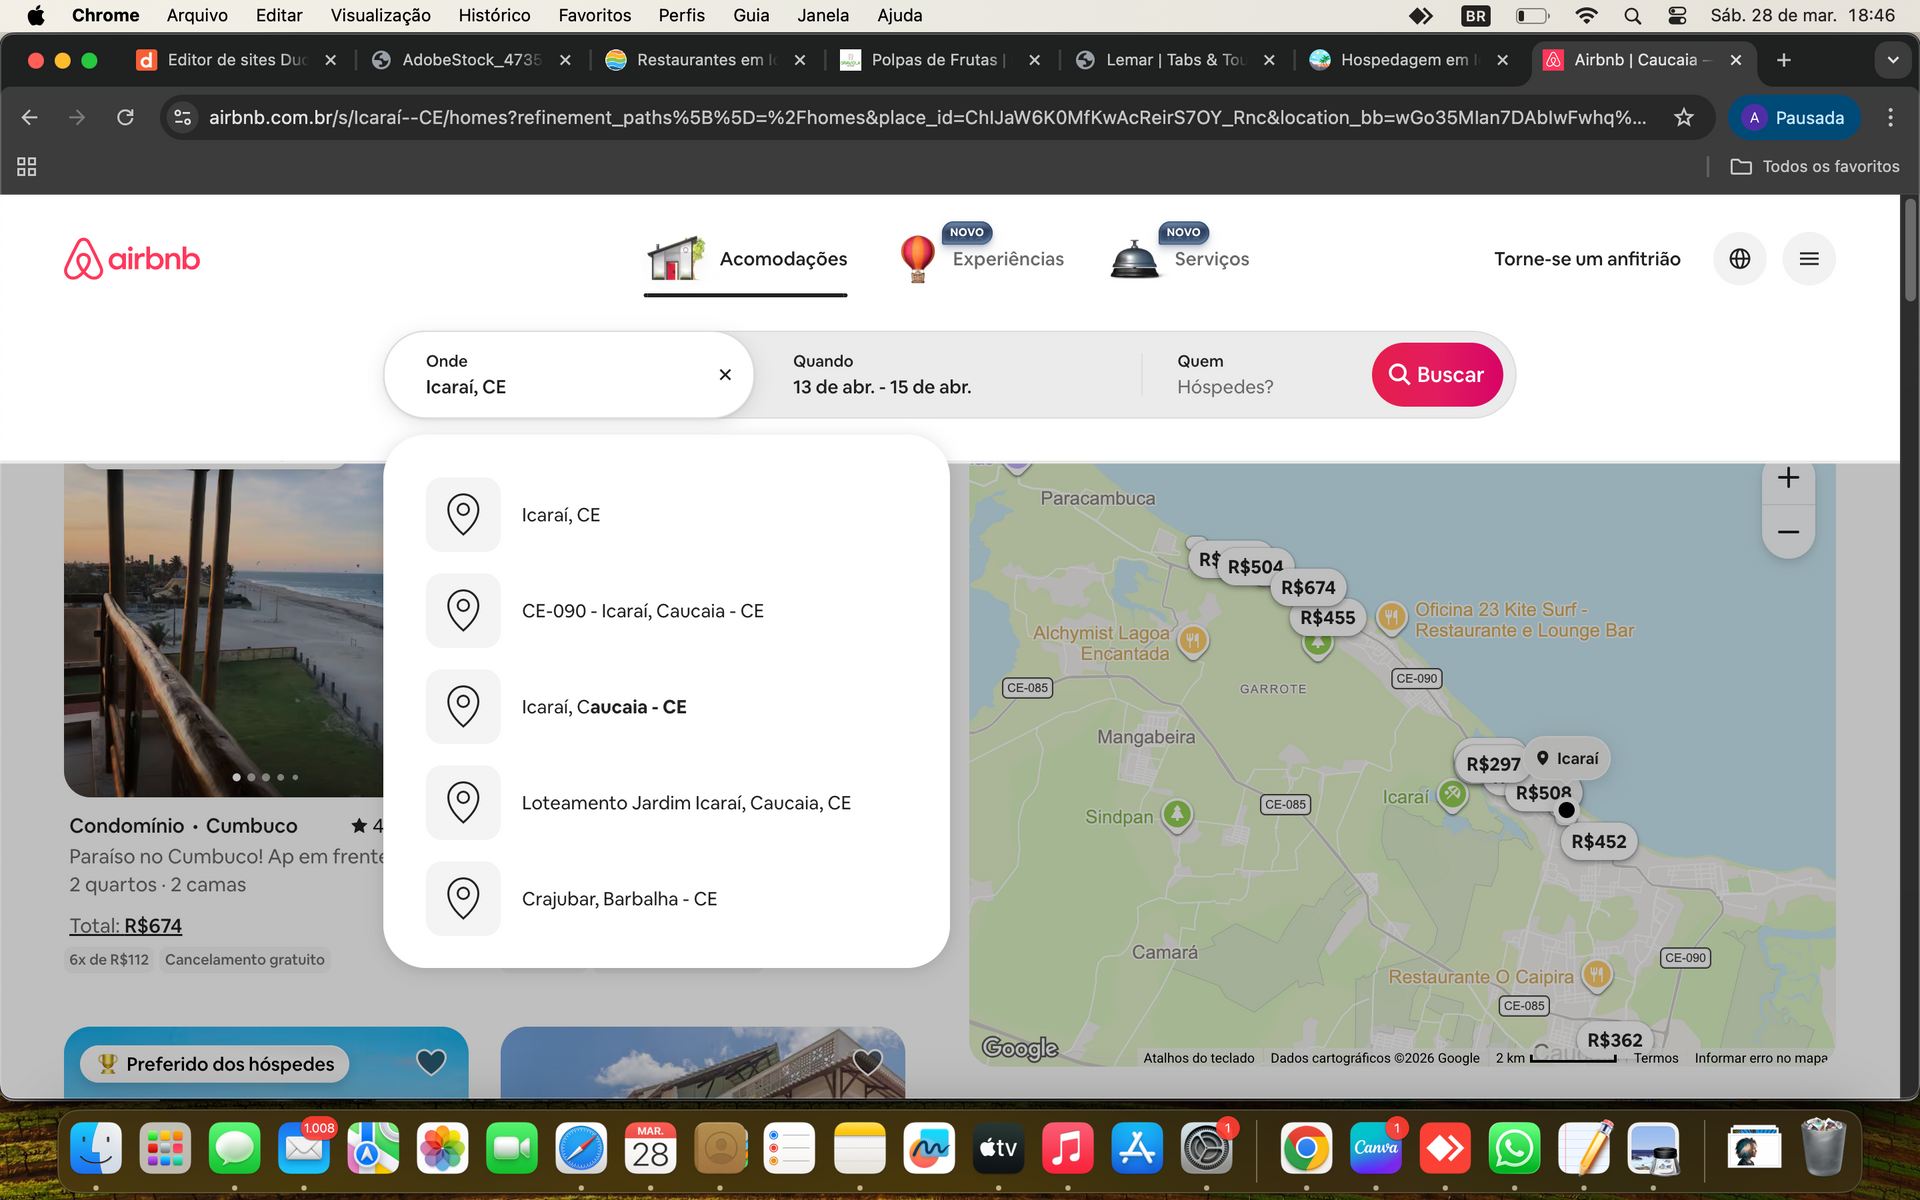Select the Experiências balloon icon
1920x1200 pixels.
[916, 256]
